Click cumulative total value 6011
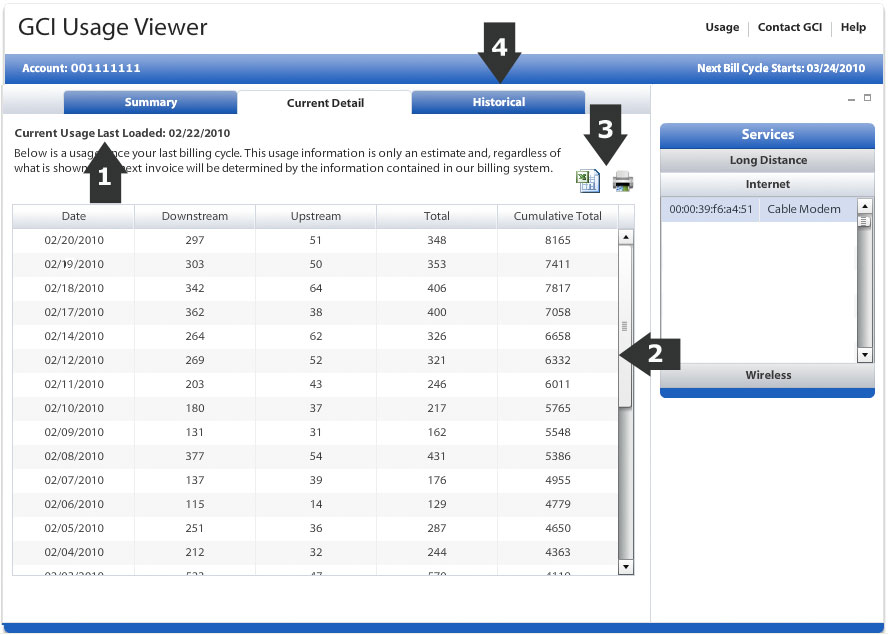The image size is (888, 635). click(x=558, y=384)
